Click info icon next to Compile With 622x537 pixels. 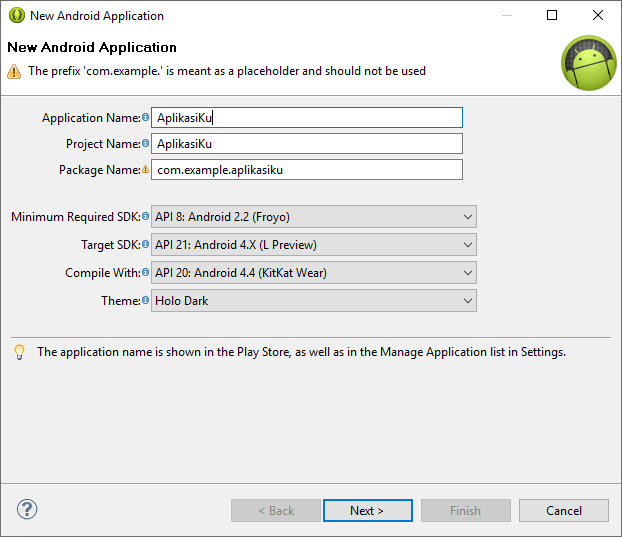click(146, 273)
